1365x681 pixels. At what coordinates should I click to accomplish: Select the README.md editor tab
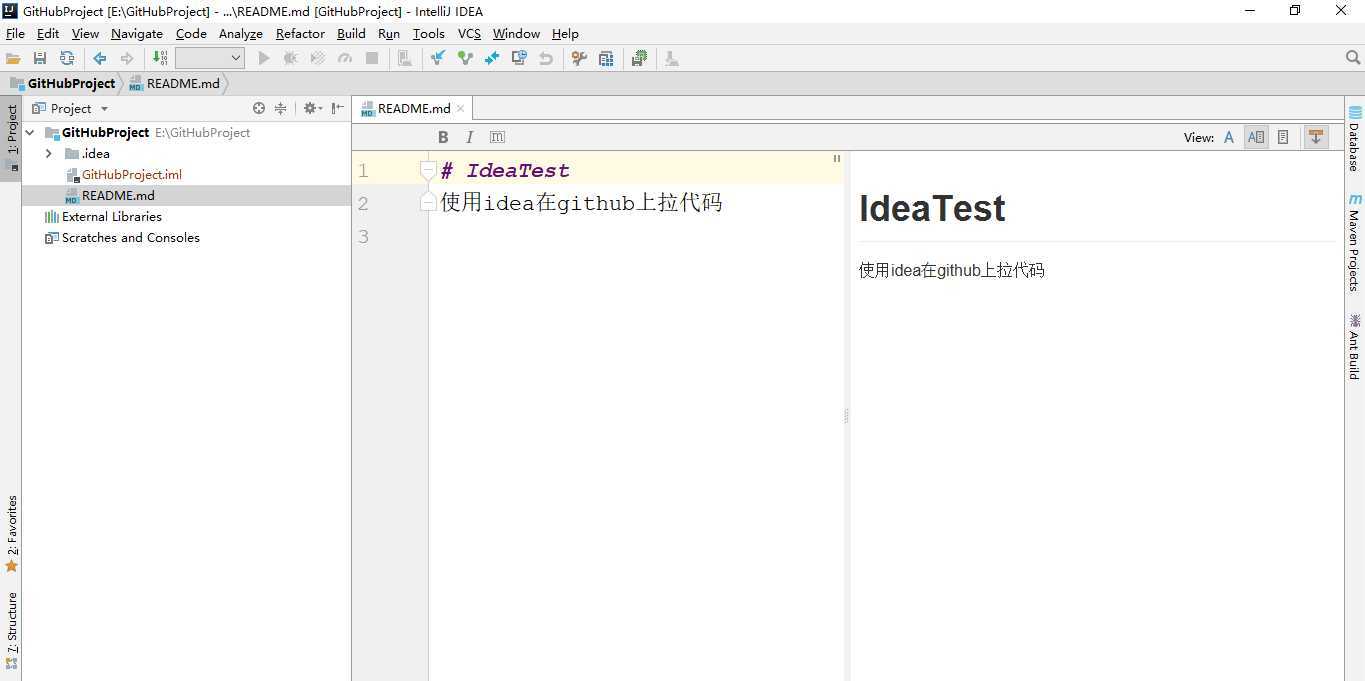coord(414,108)
